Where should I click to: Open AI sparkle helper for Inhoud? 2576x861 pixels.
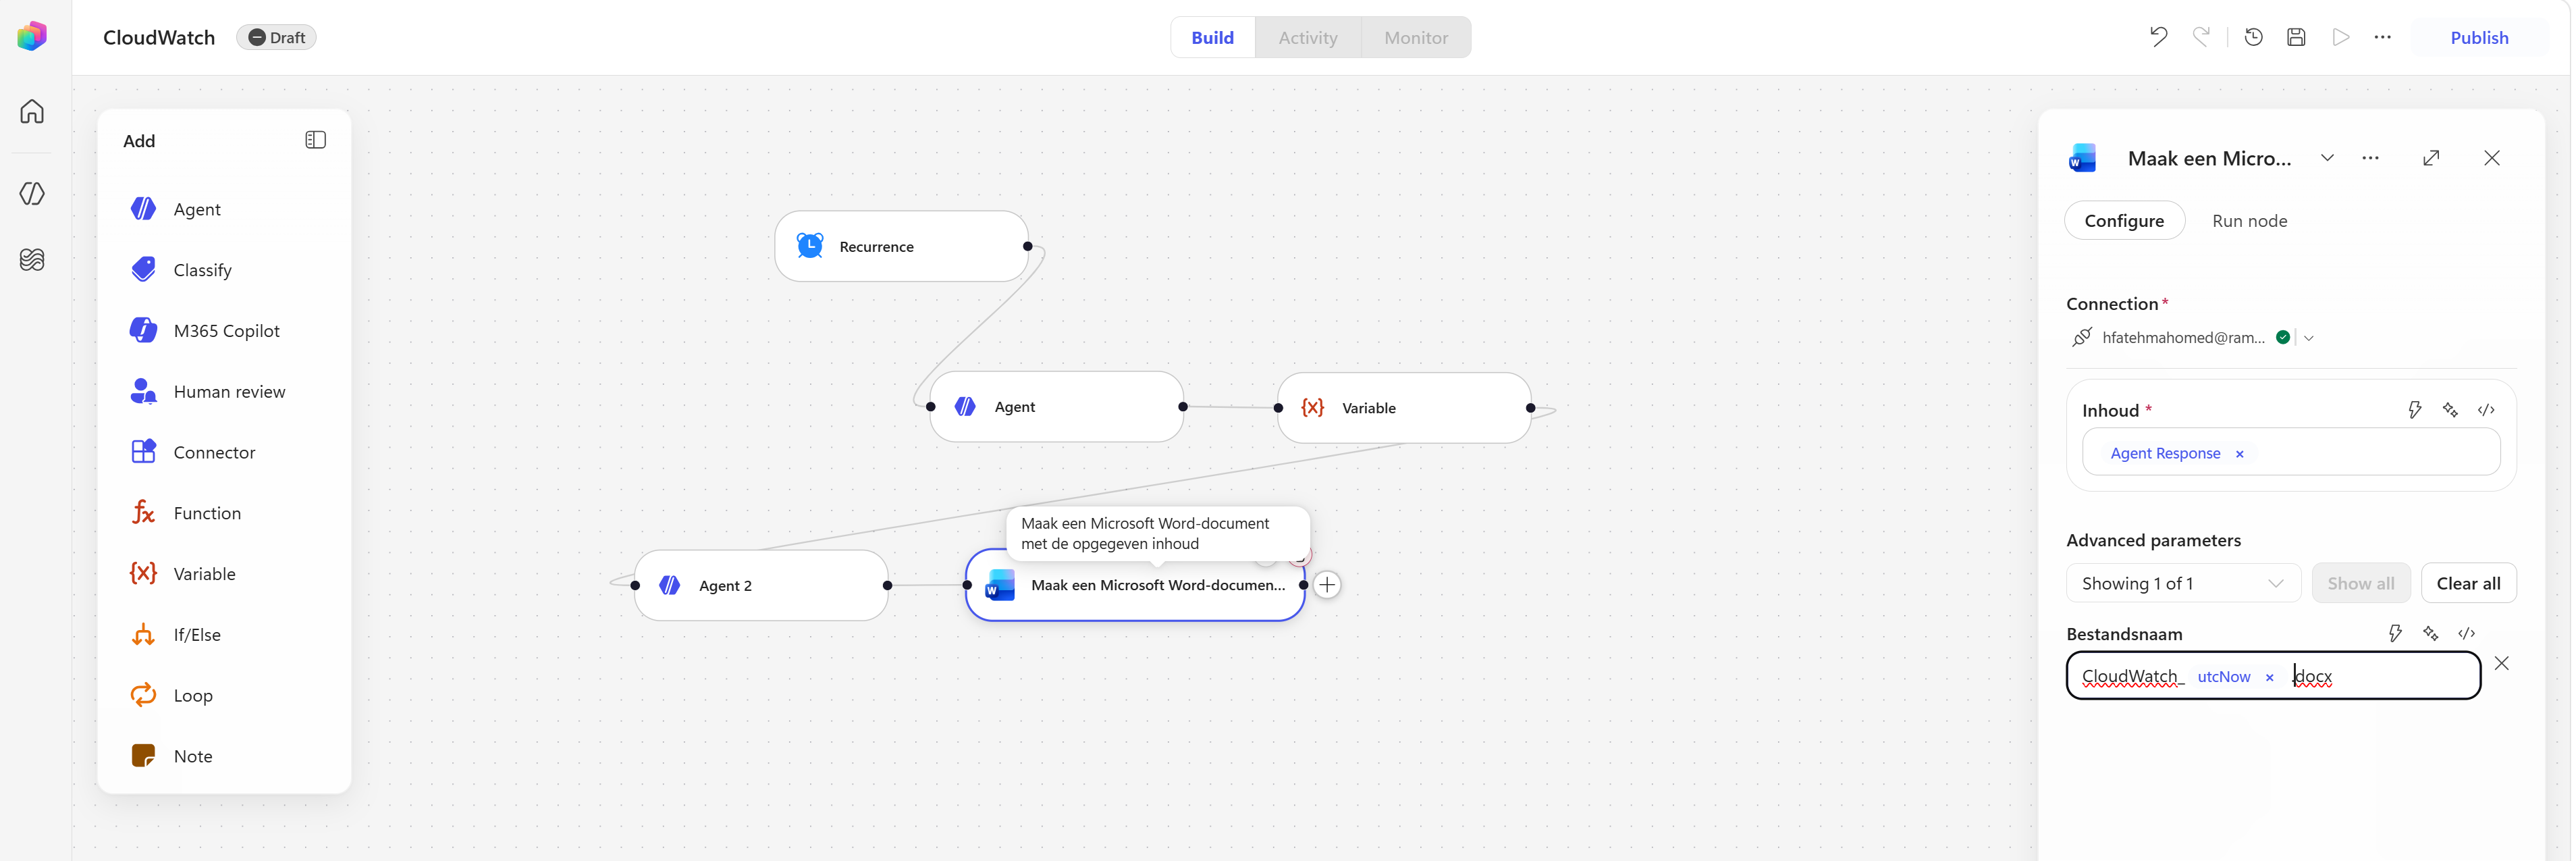[2450, 410]
